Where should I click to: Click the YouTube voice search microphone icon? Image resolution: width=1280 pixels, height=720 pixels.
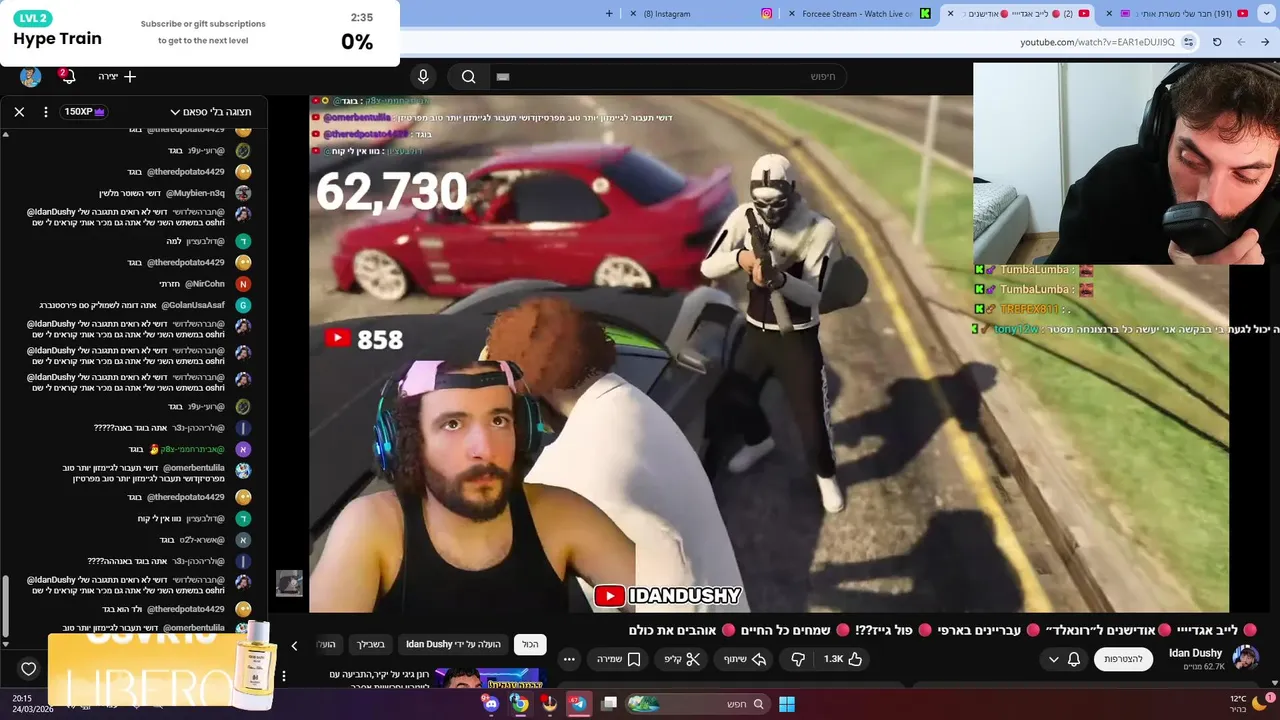(423, 77)
